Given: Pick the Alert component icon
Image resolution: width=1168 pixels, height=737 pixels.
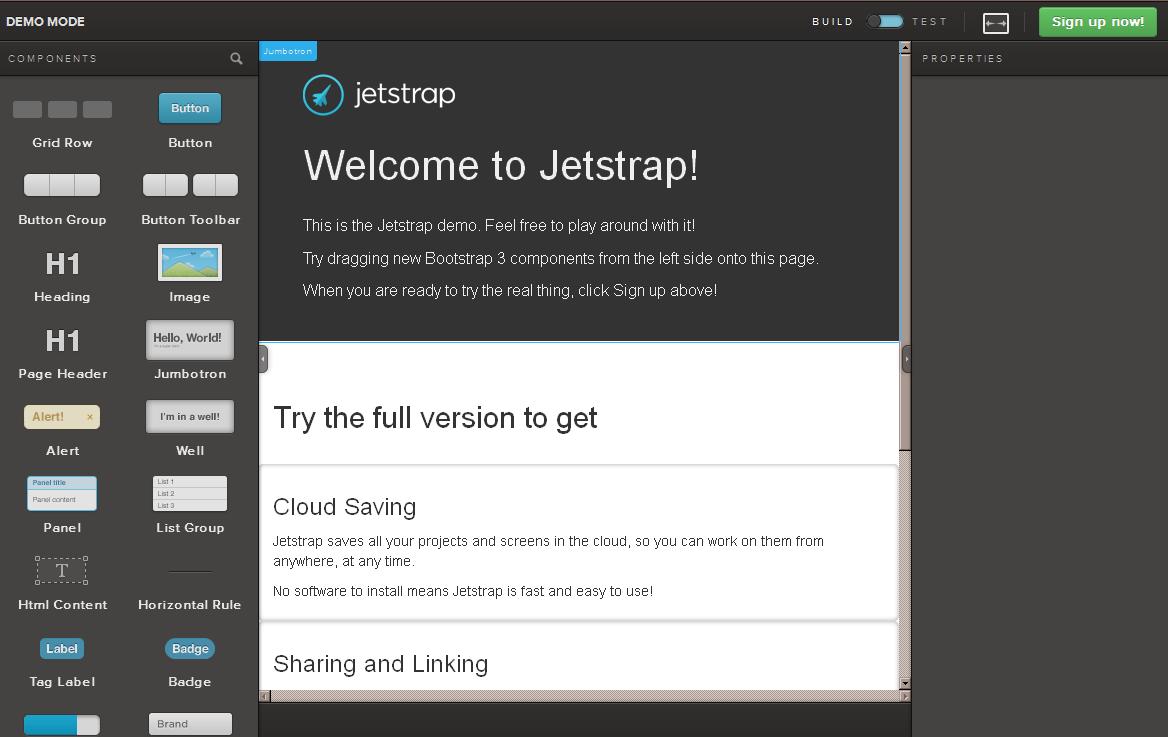Looking at the screenshot, I should click(62, 417).
